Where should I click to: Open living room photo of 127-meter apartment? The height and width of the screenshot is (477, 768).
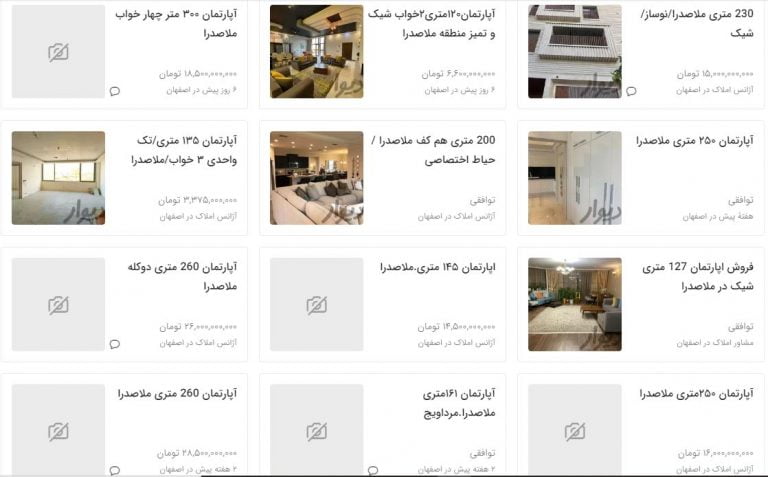point(575,304)
